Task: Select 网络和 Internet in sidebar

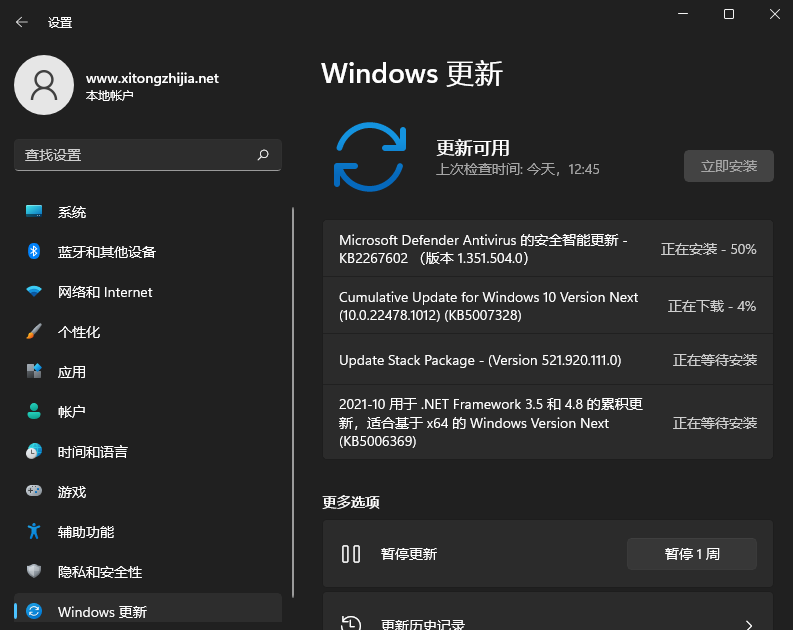Action: click(x=148, y=292)
